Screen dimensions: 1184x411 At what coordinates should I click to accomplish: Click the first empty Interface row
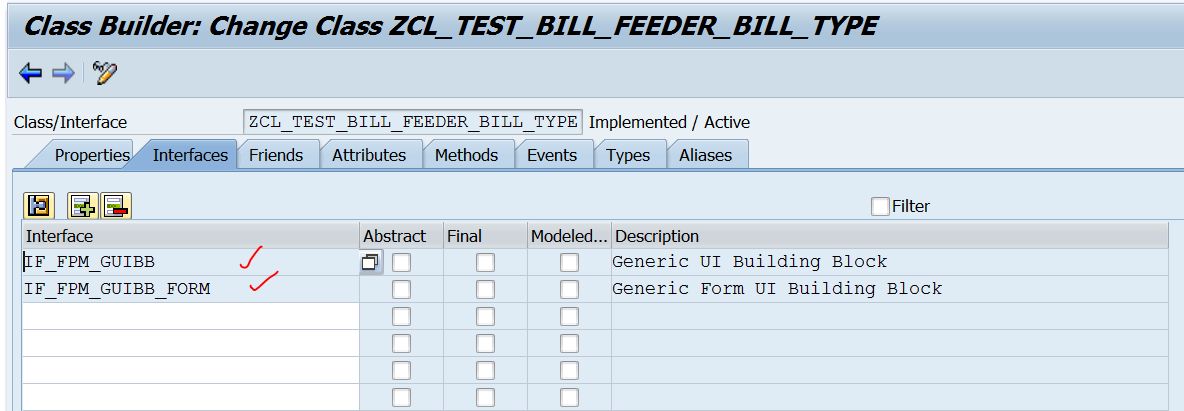pos(190,316)
